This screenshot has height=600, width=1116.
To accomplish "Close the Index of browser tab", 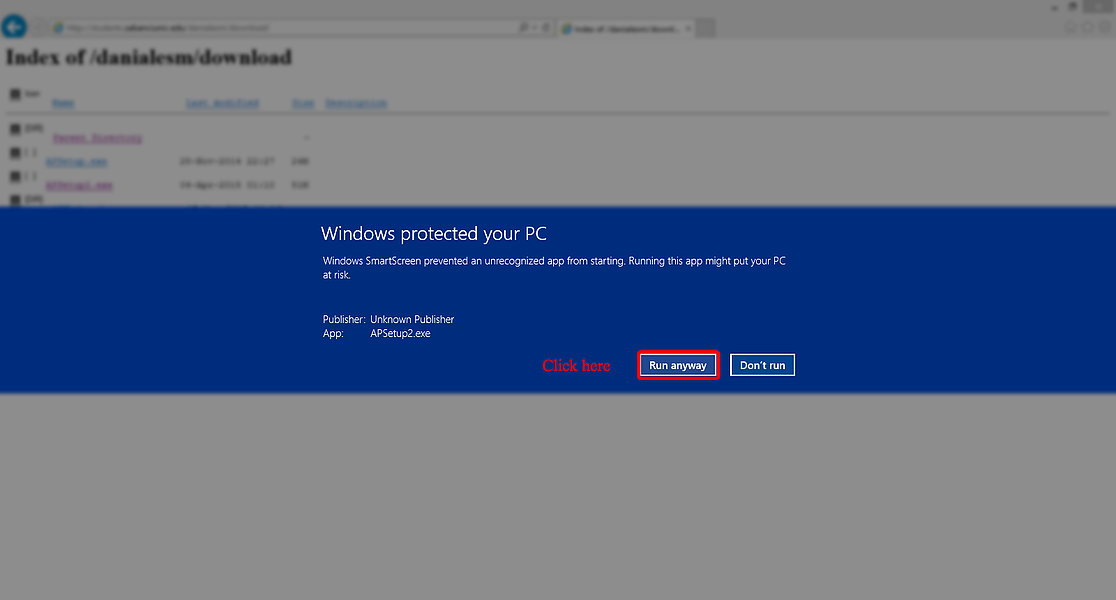I will coord(688,28).
